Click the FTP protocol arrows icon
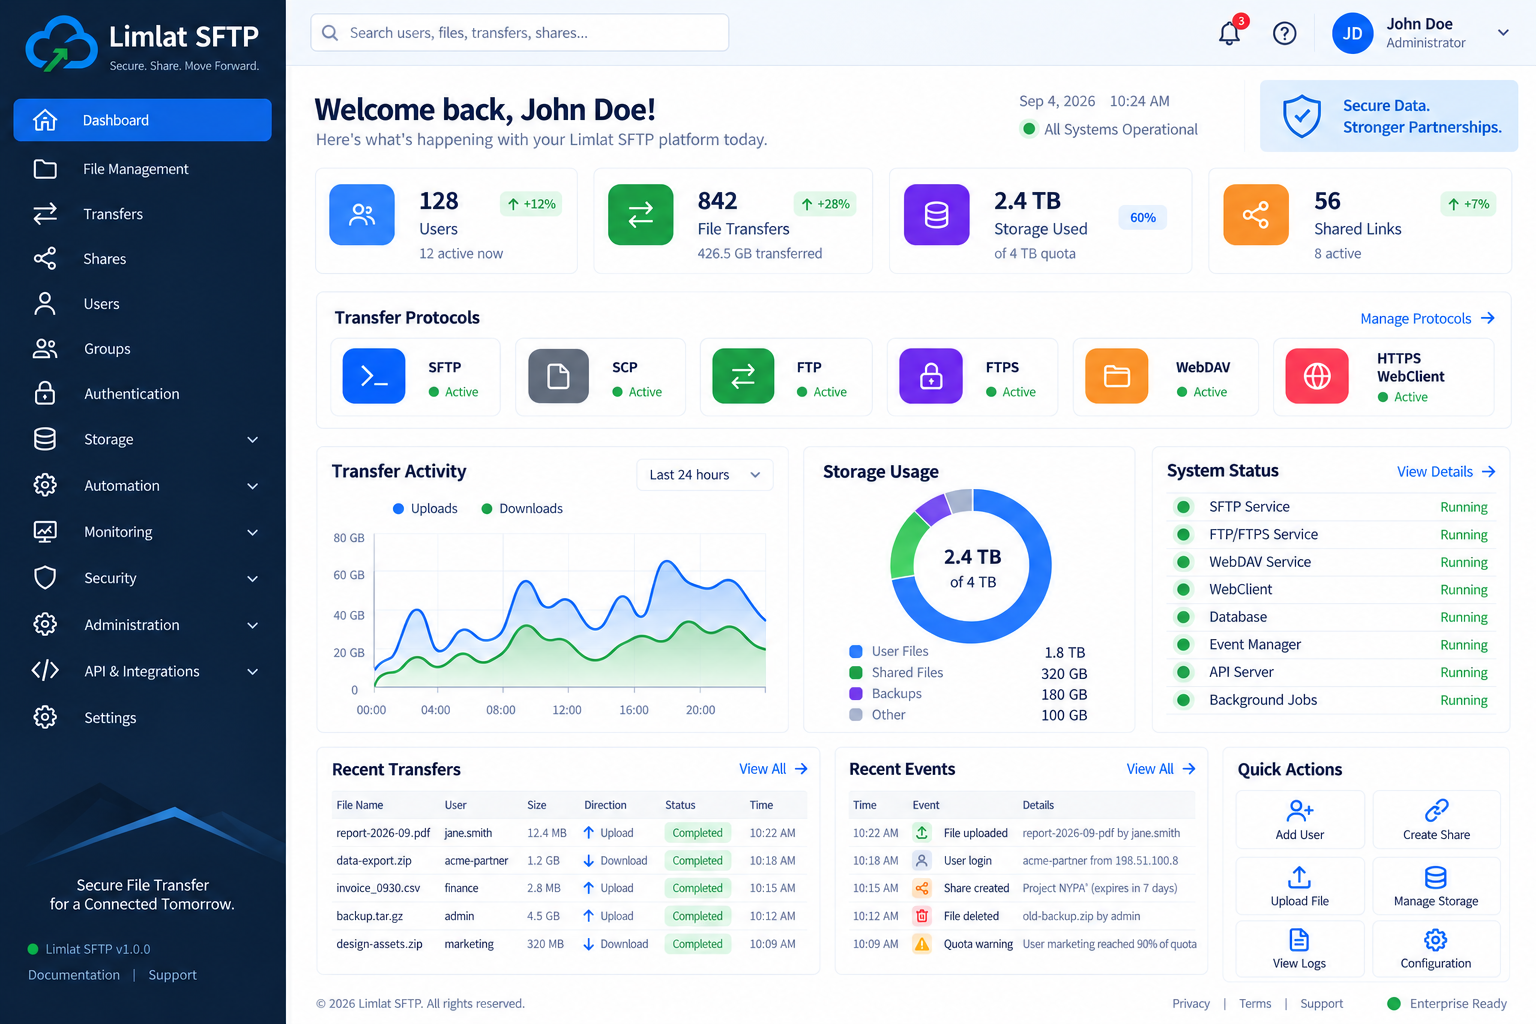 tap(743, 376)
